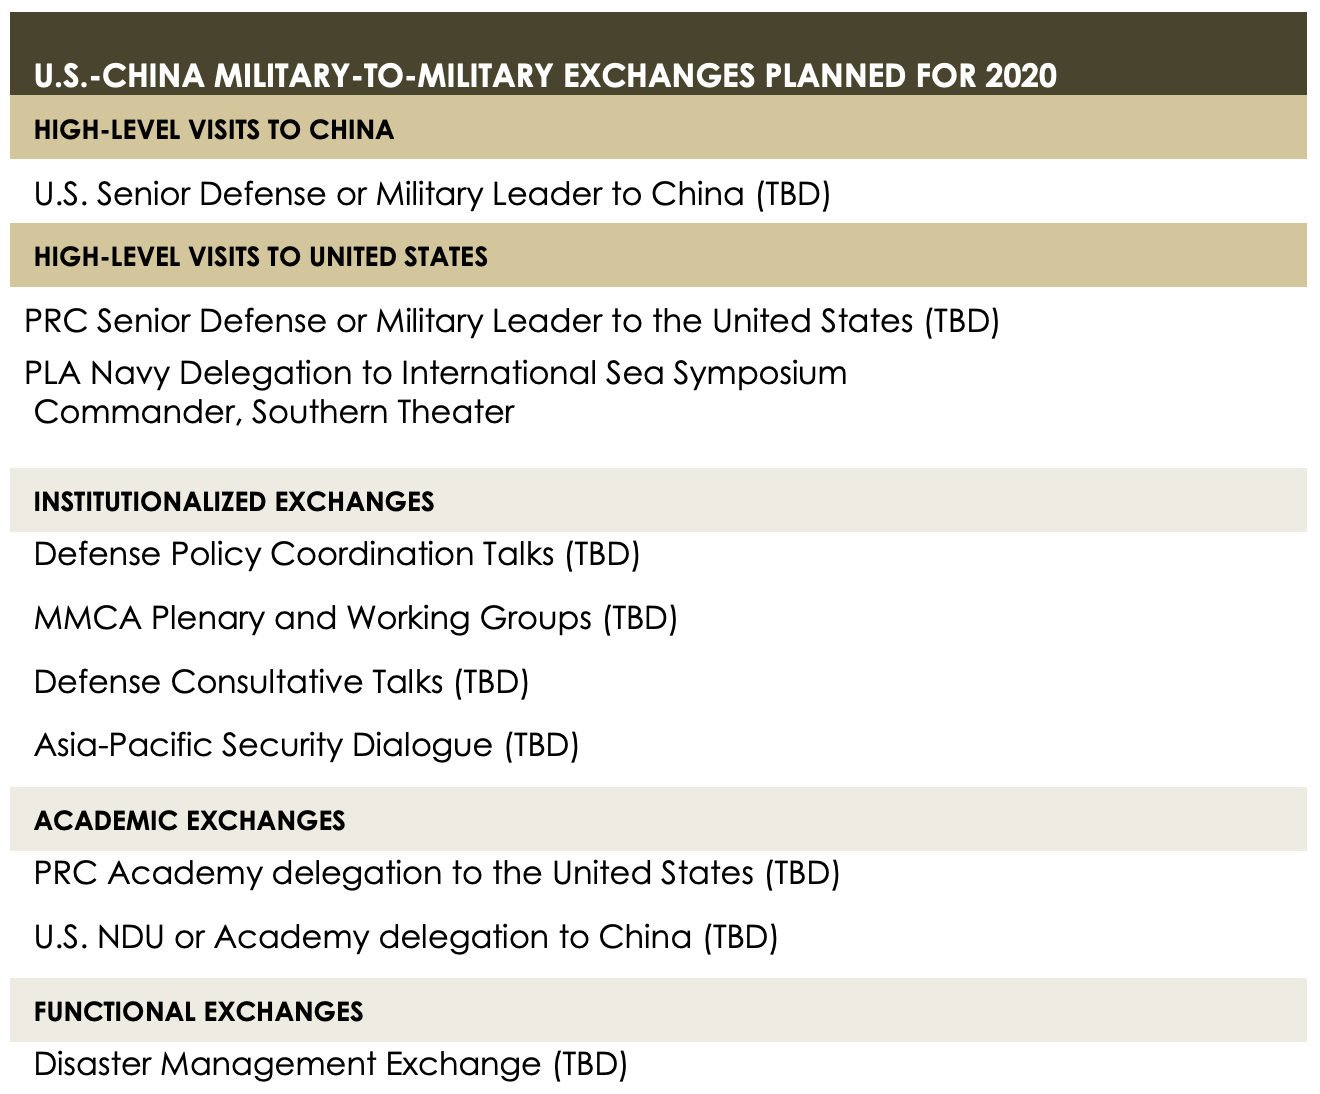Select Defense Policy Coordination Talks entry

(337, 554)
